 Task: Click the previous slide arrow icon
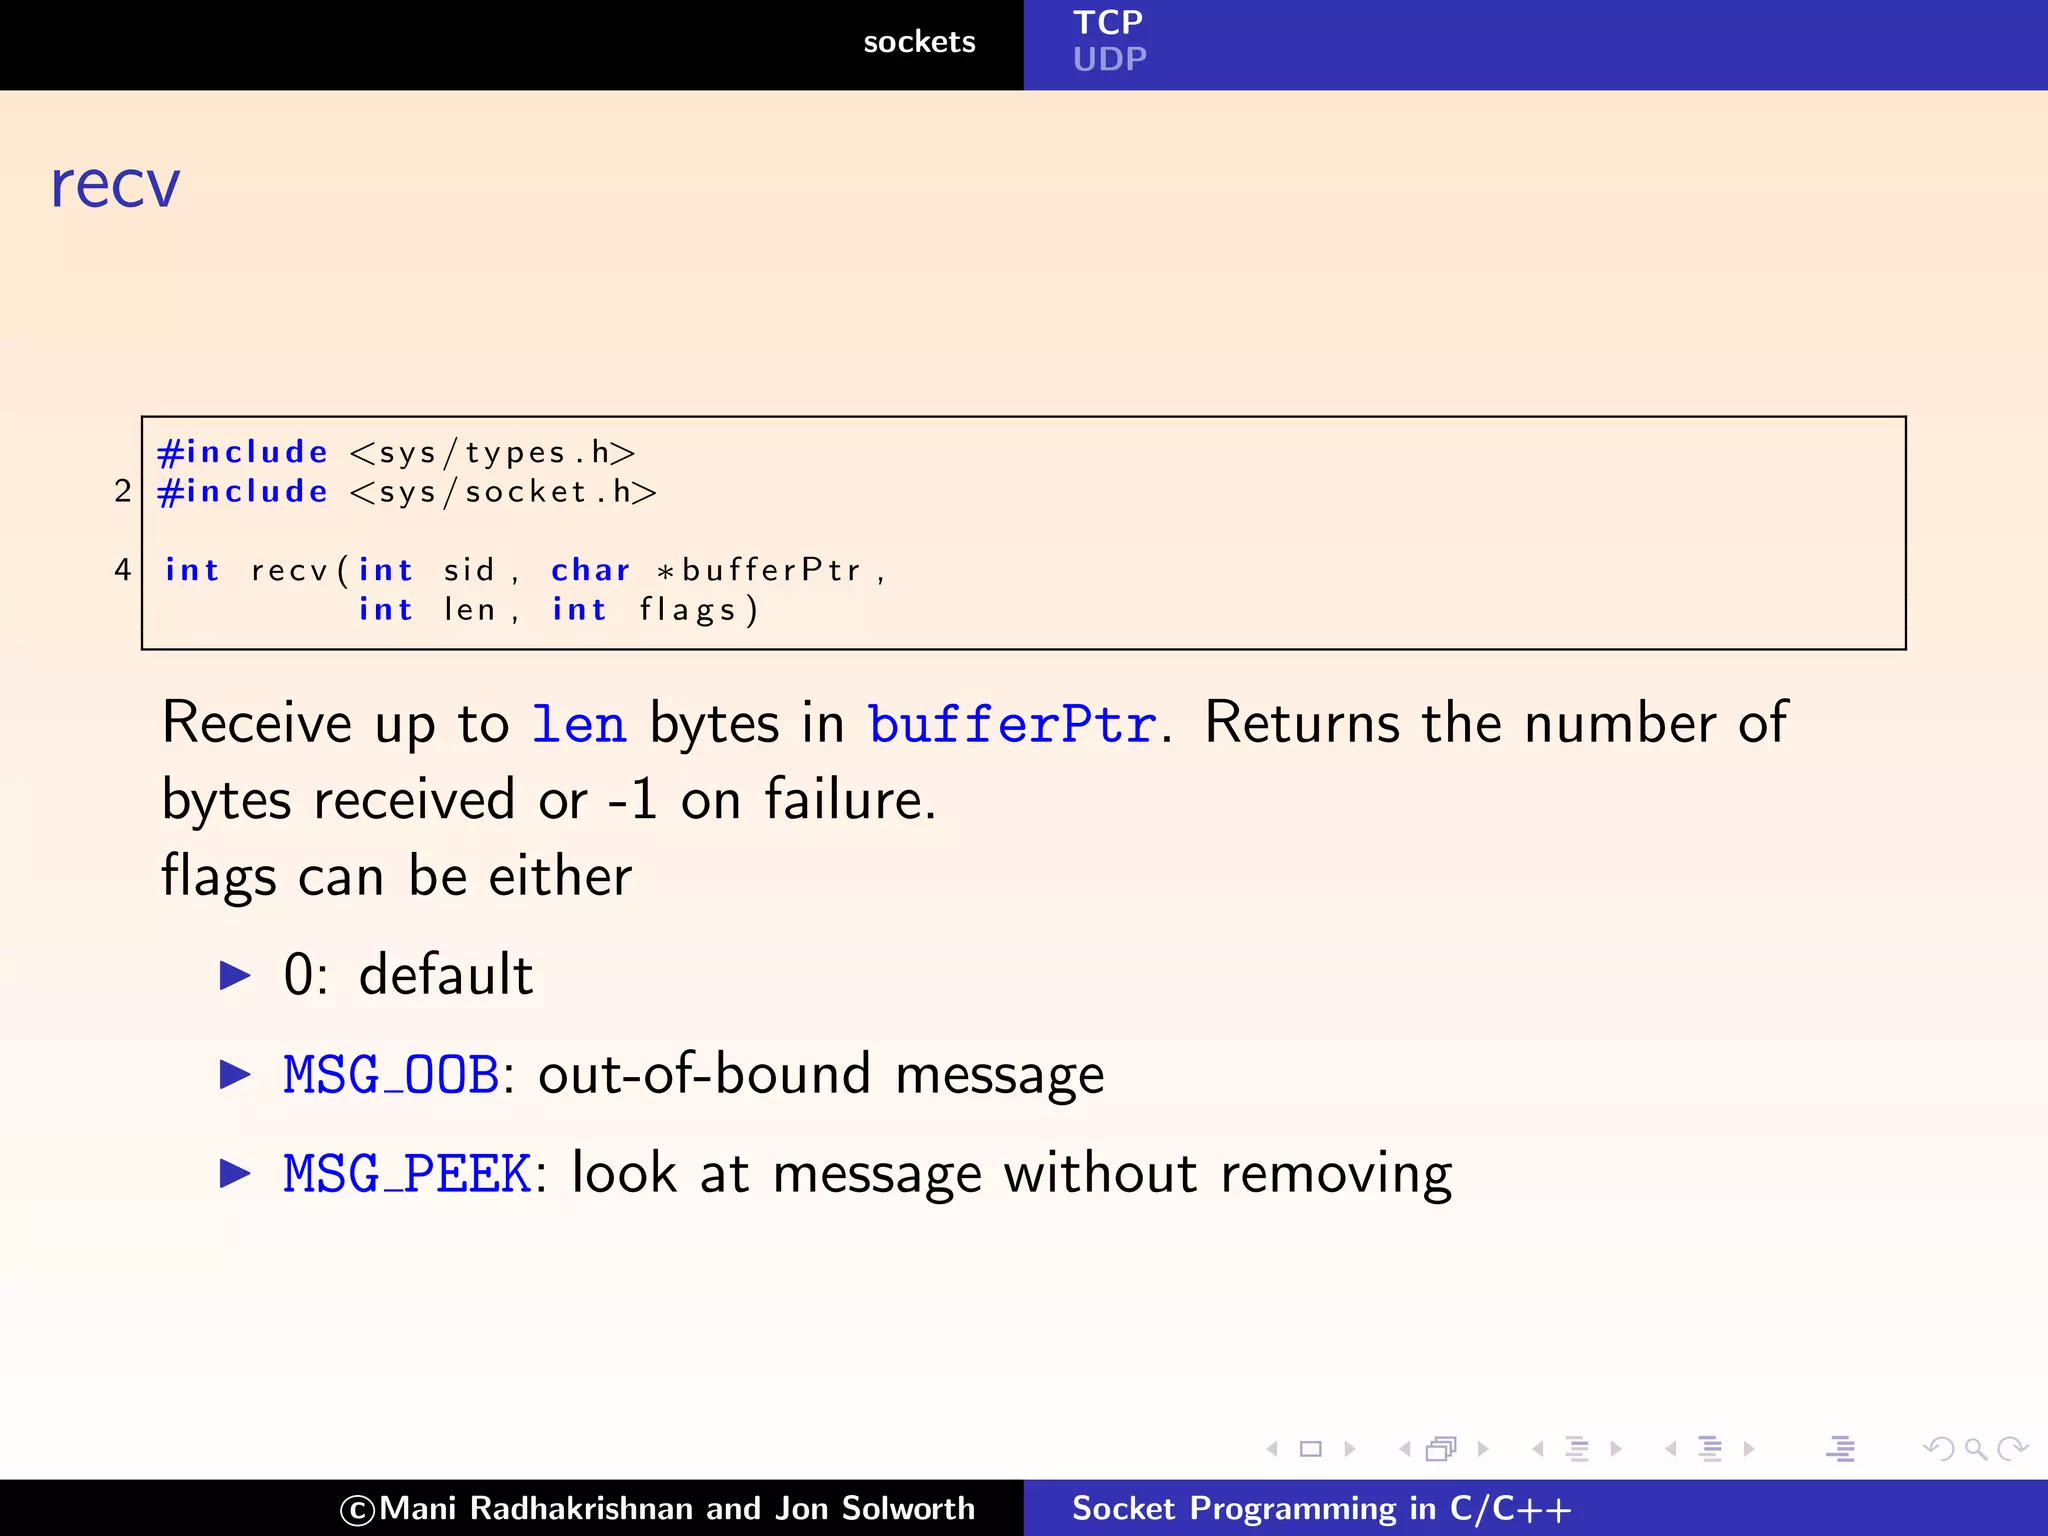[x=1272, y=1449]
